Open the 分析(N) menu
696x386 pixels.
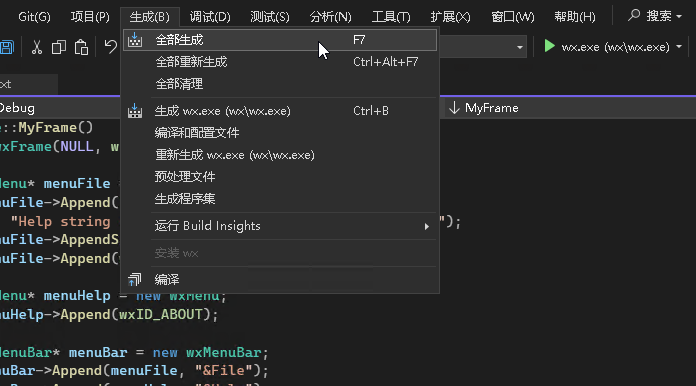[331, 17]
